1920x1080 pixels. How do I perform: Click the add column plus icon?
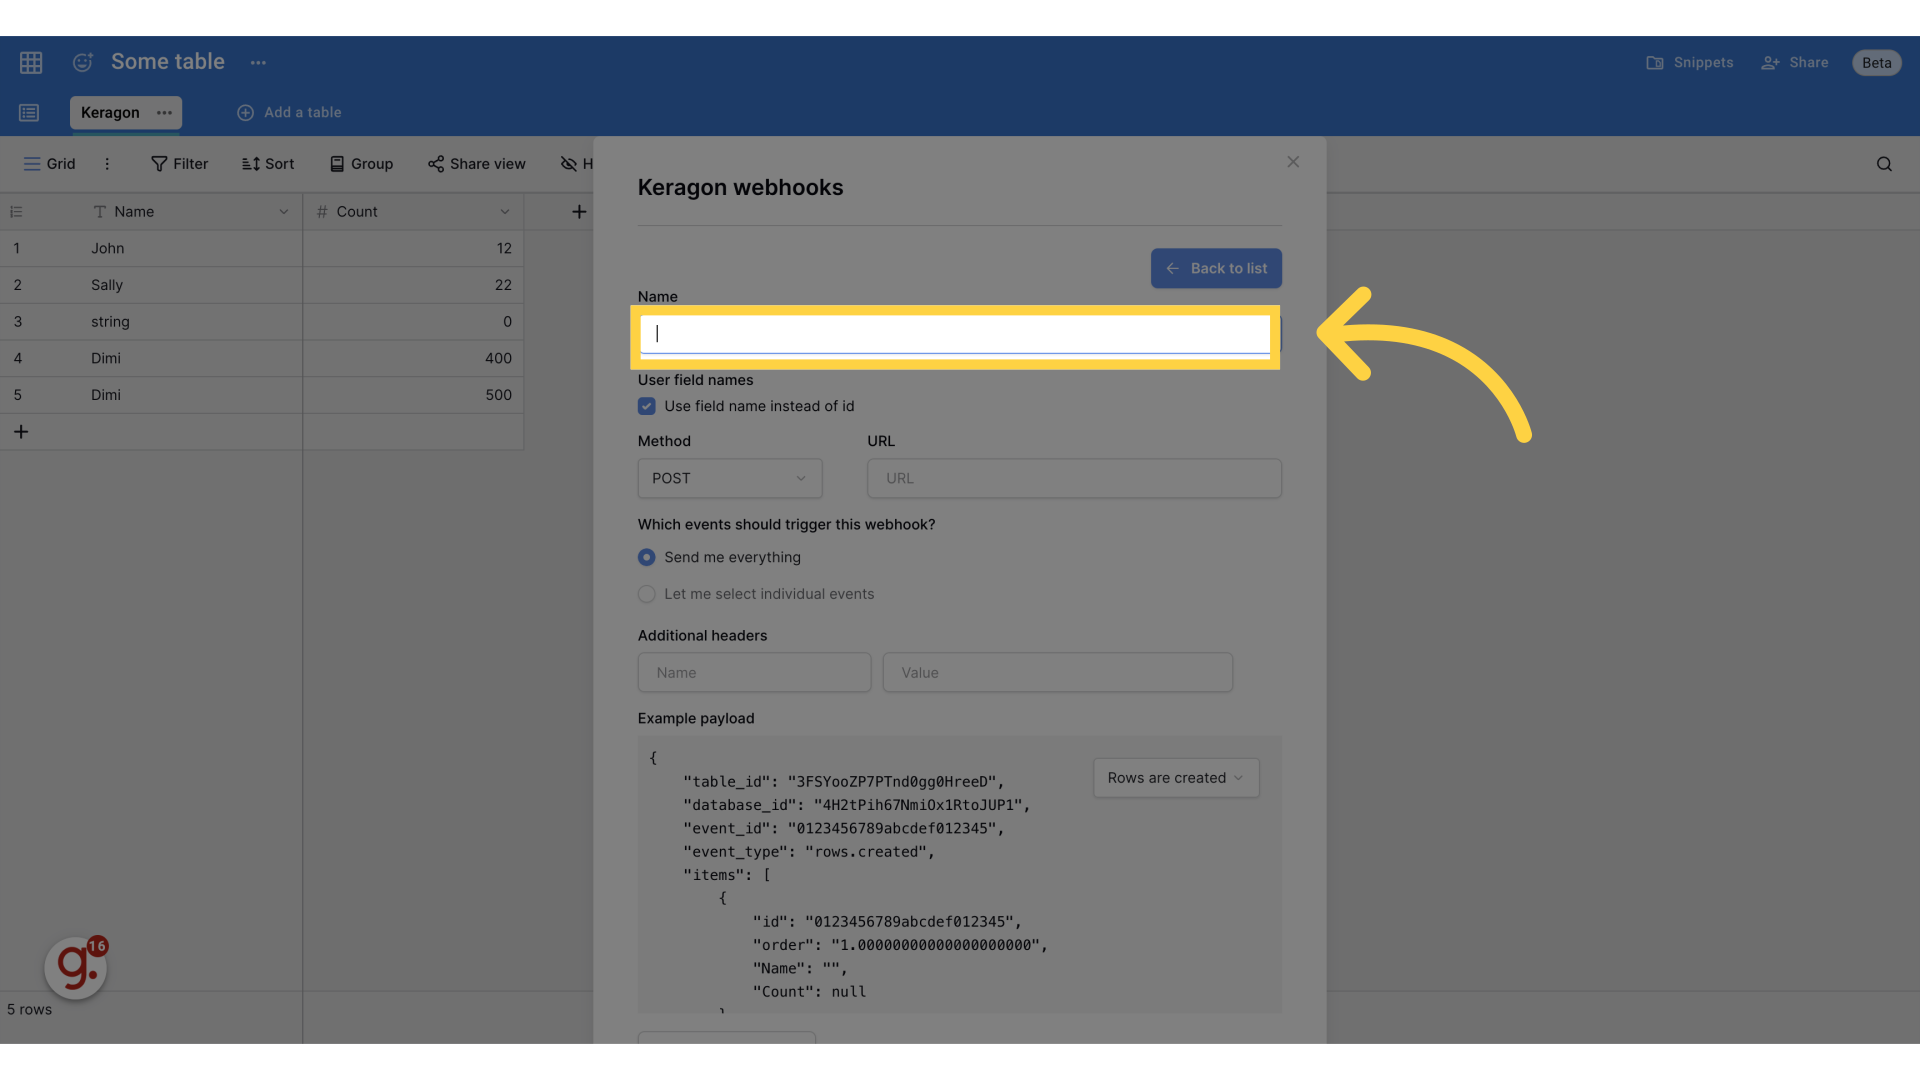coord(579,212)
